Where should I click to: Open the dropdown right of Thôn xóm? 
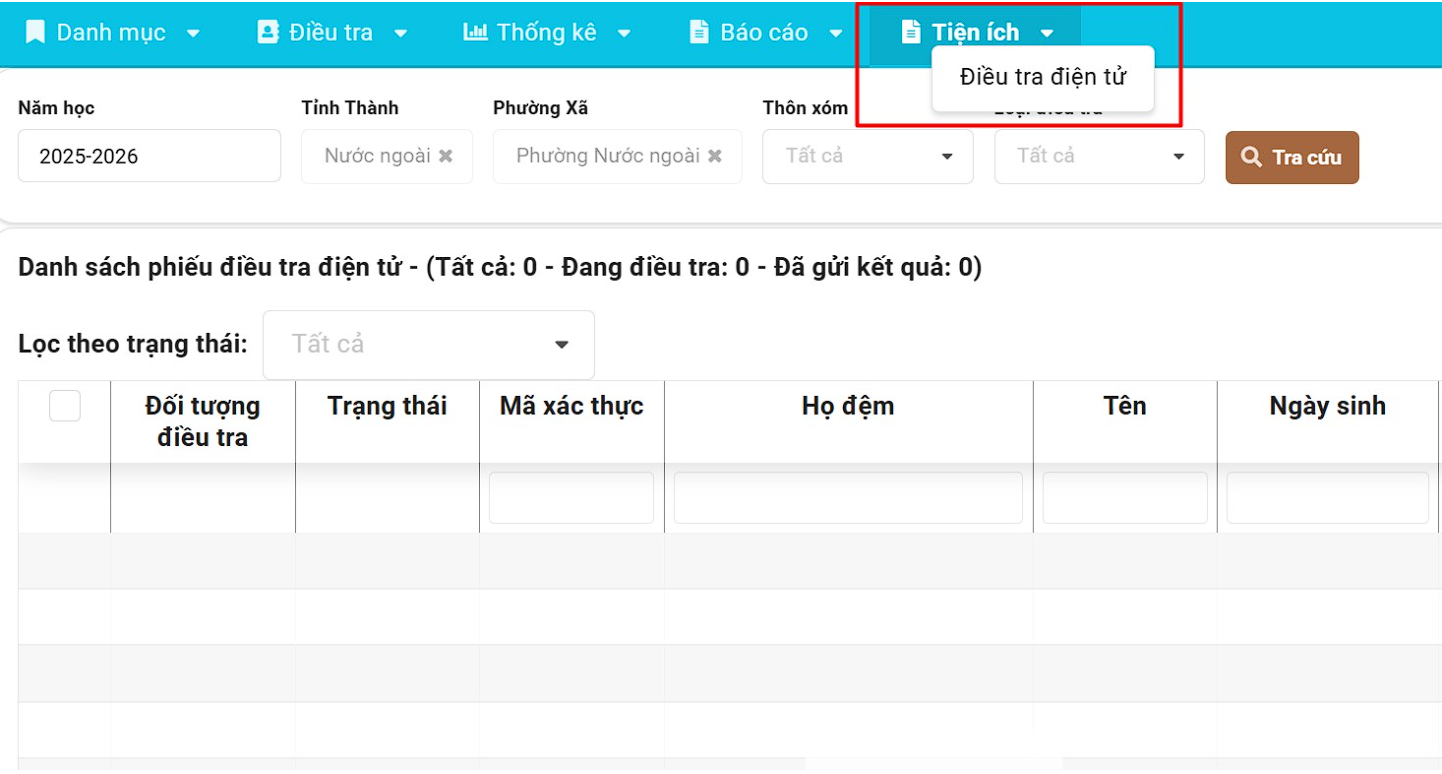(x=1098, y=157)
